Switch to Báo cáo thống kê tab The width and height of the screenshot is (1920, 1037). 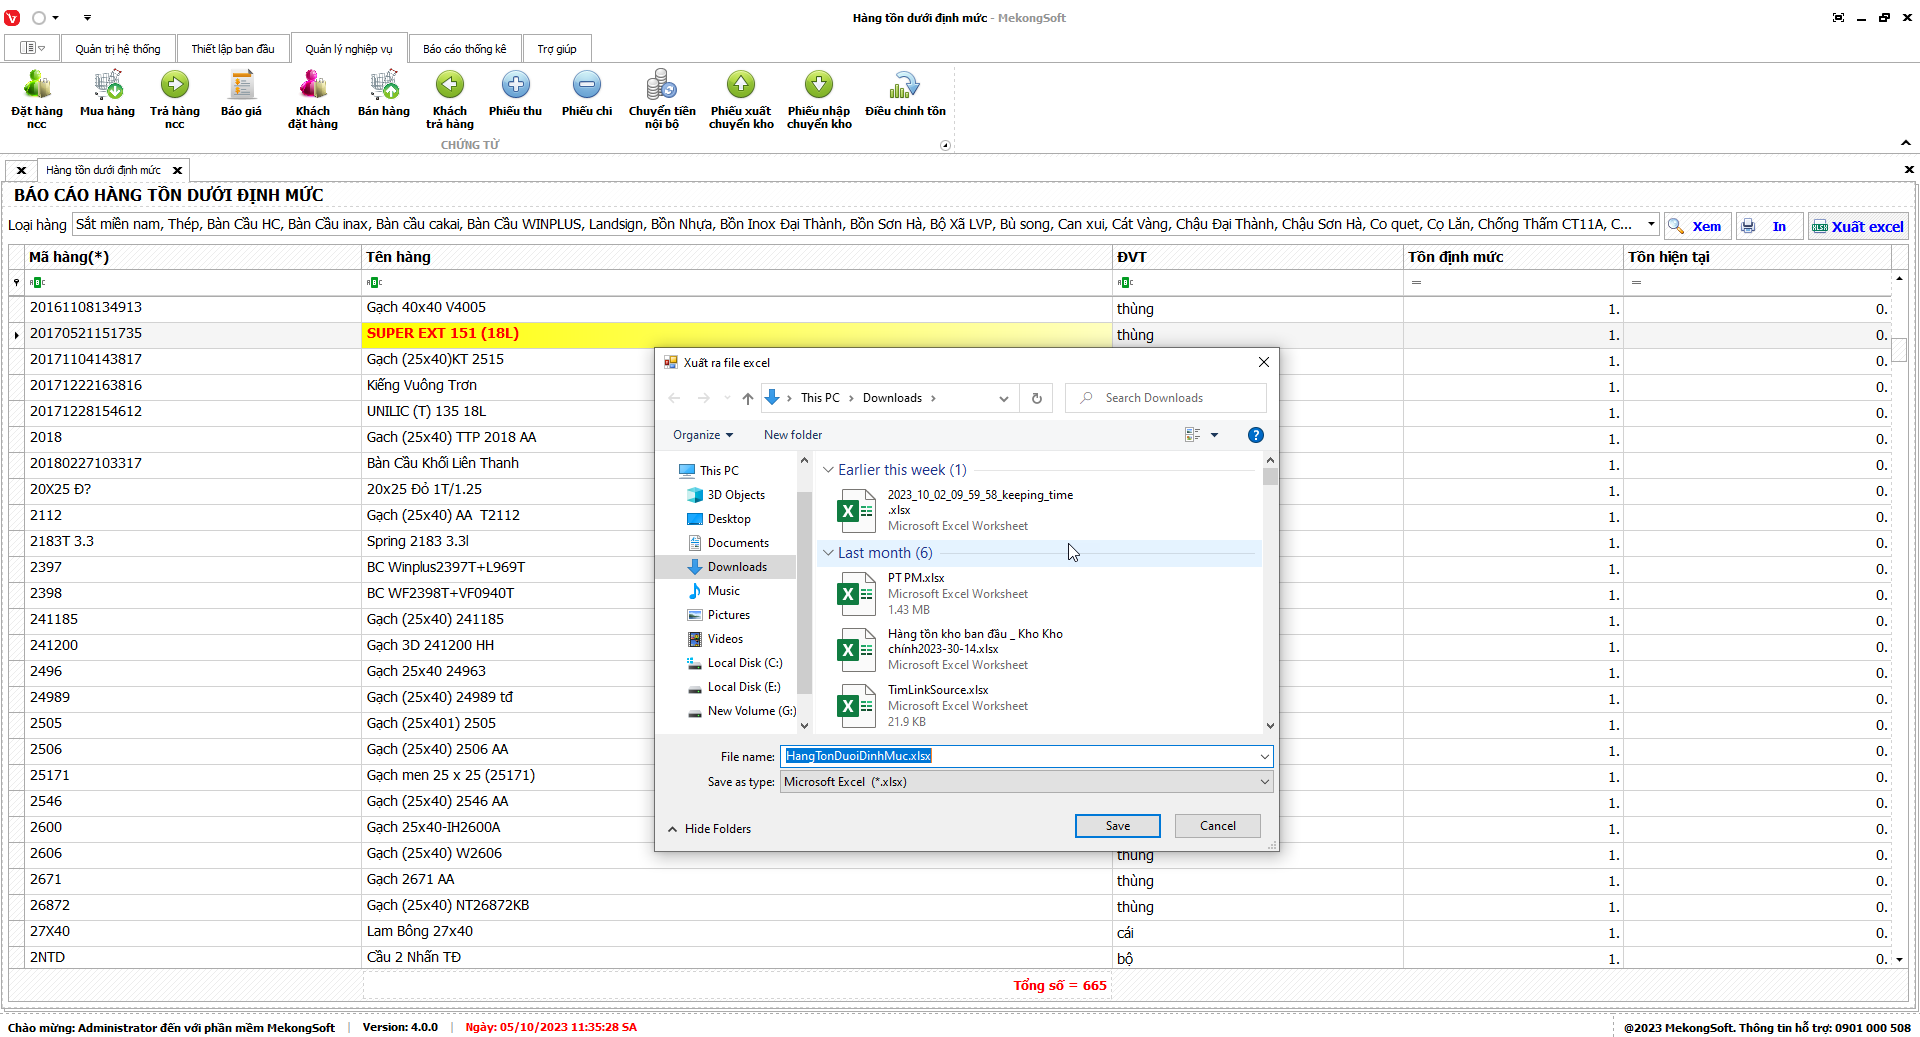pyautogui.click(x=464, y=49)
